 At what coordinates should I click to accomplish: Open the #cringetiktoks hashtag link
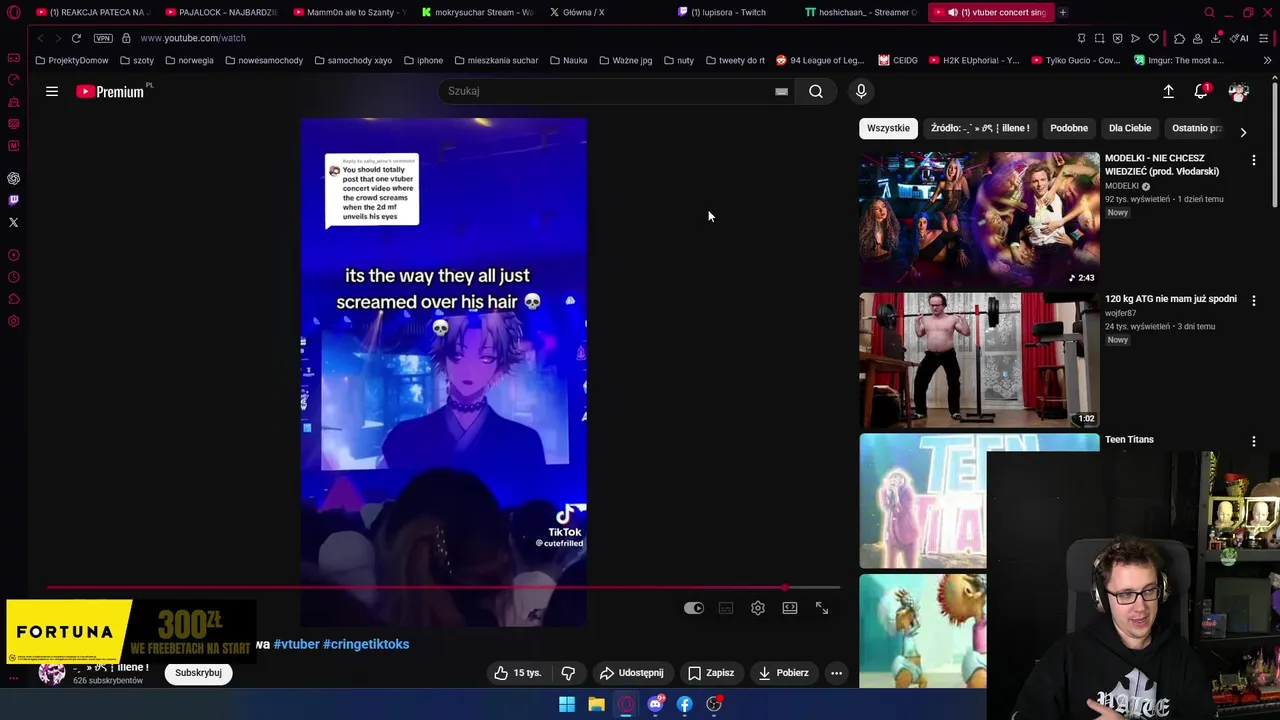pos(366,644)
